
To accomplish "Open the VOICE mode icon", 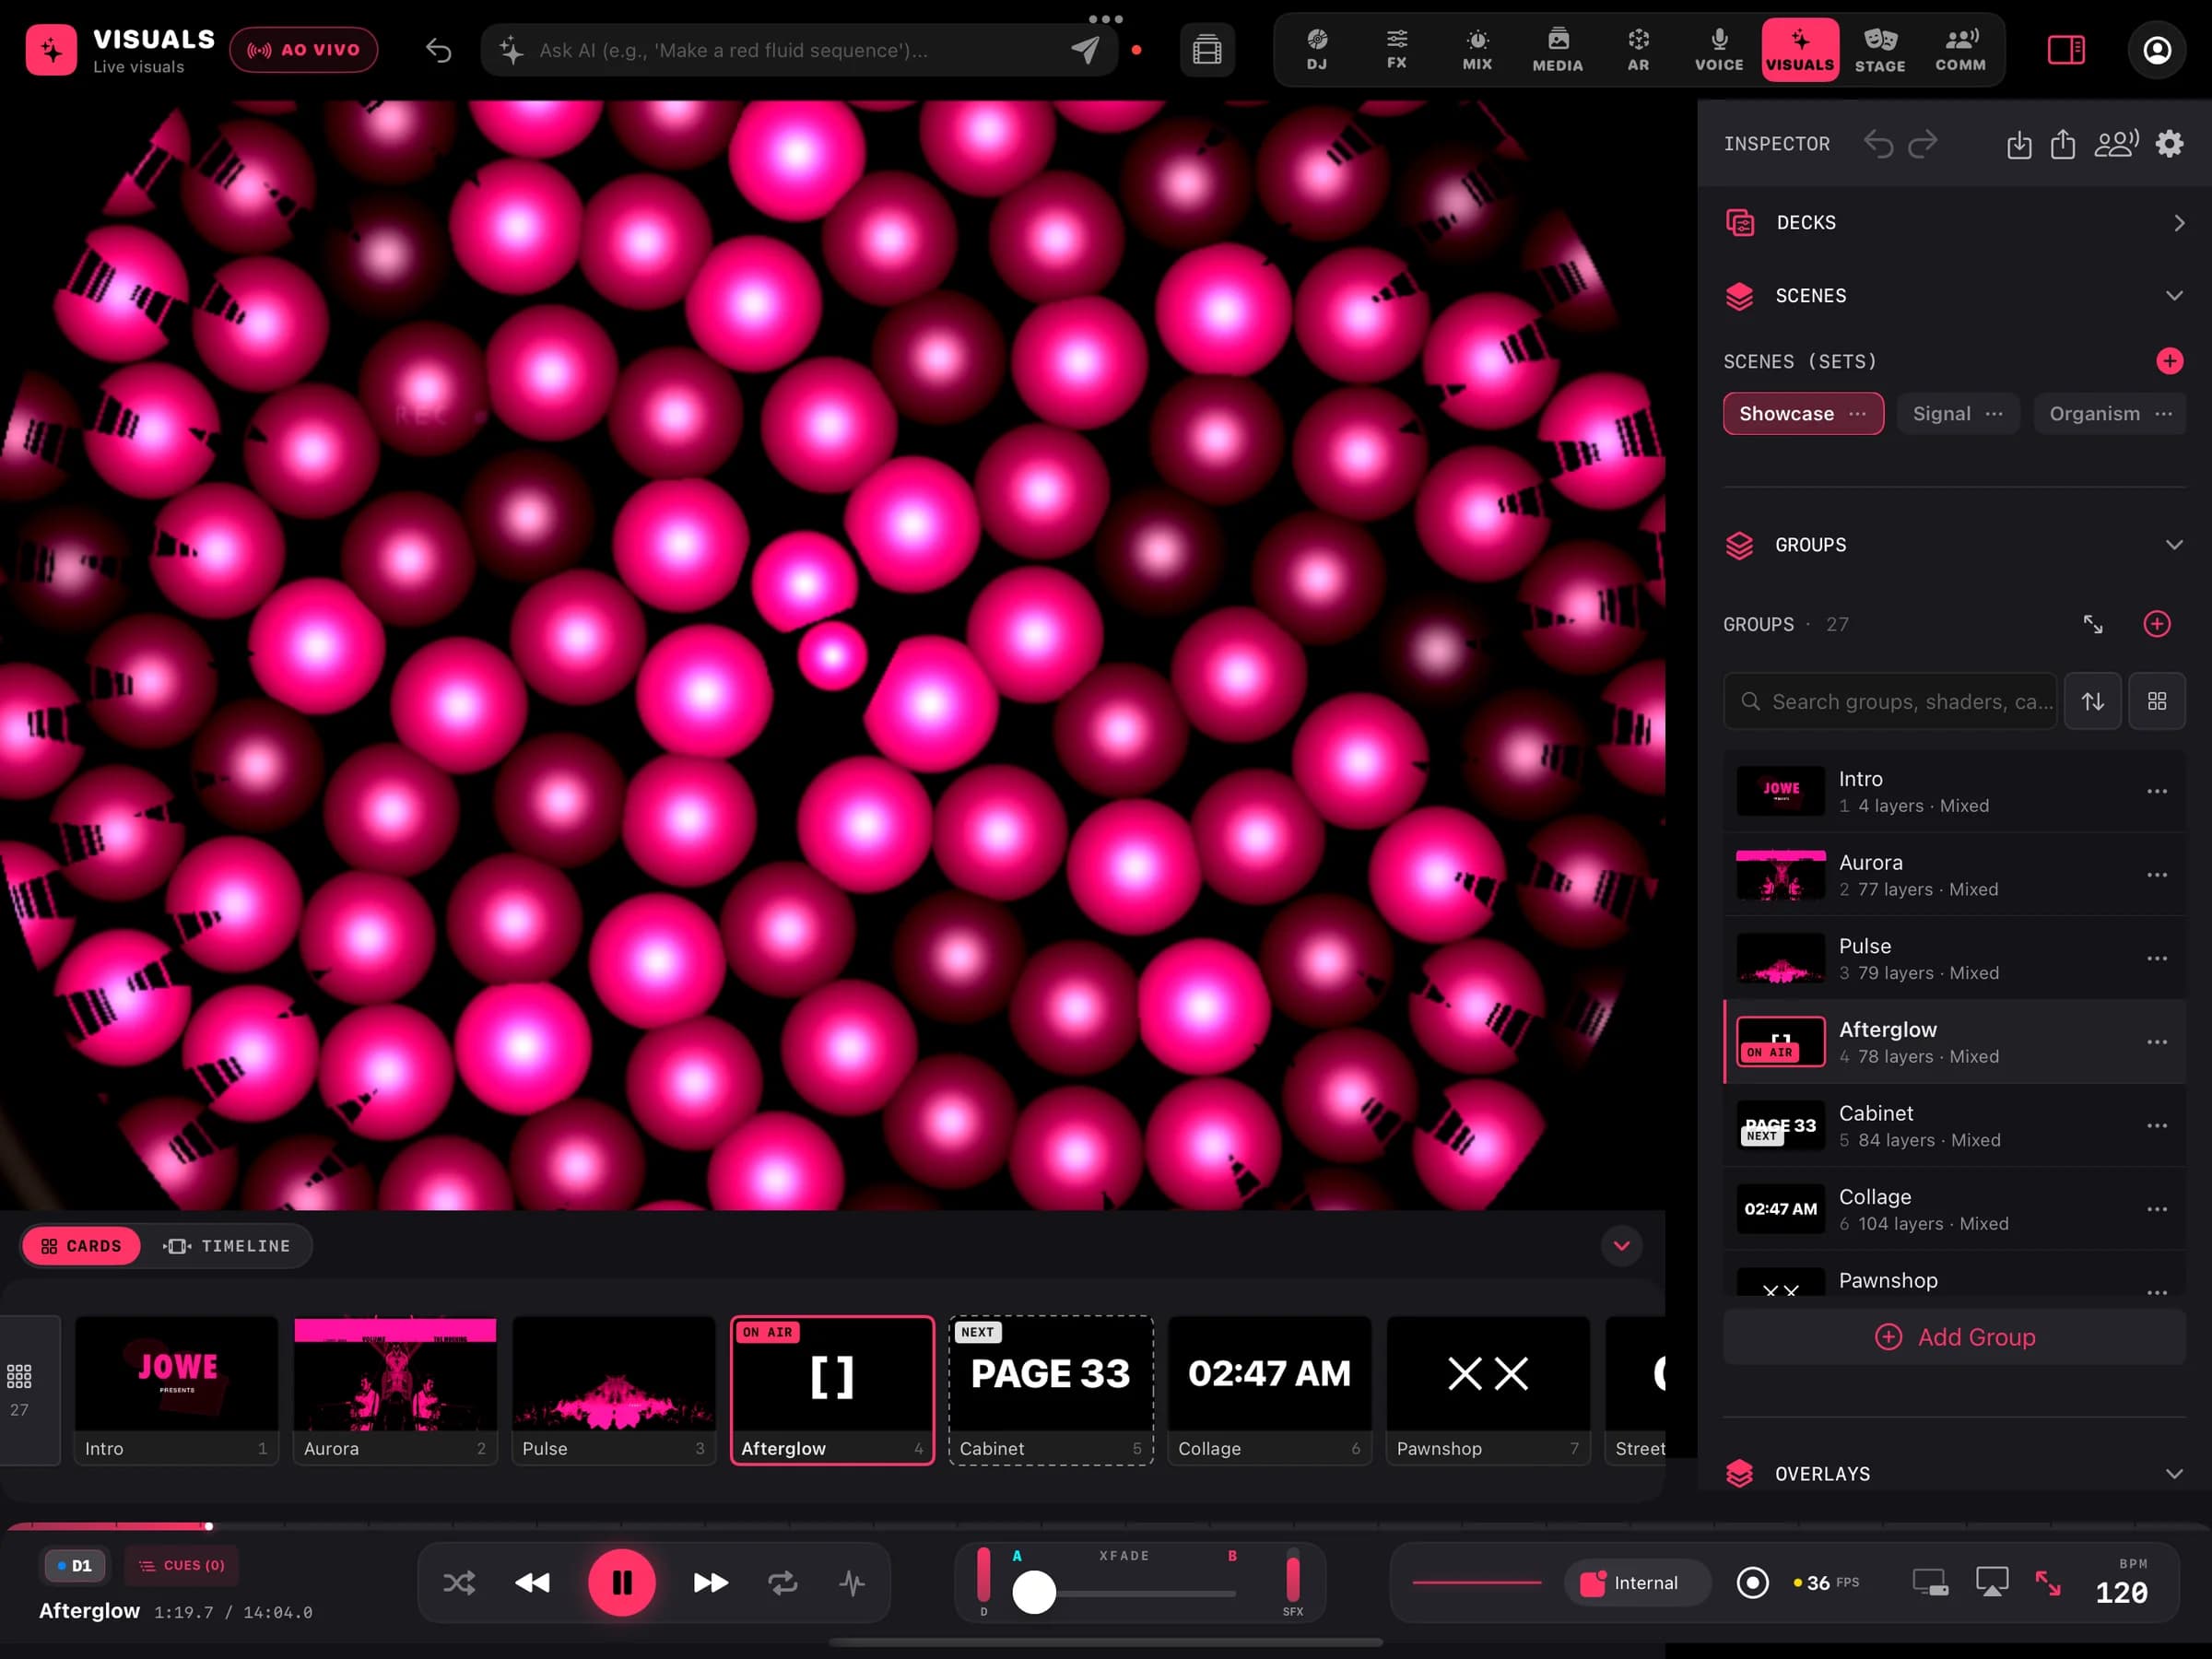I will tap(1718, 49).
